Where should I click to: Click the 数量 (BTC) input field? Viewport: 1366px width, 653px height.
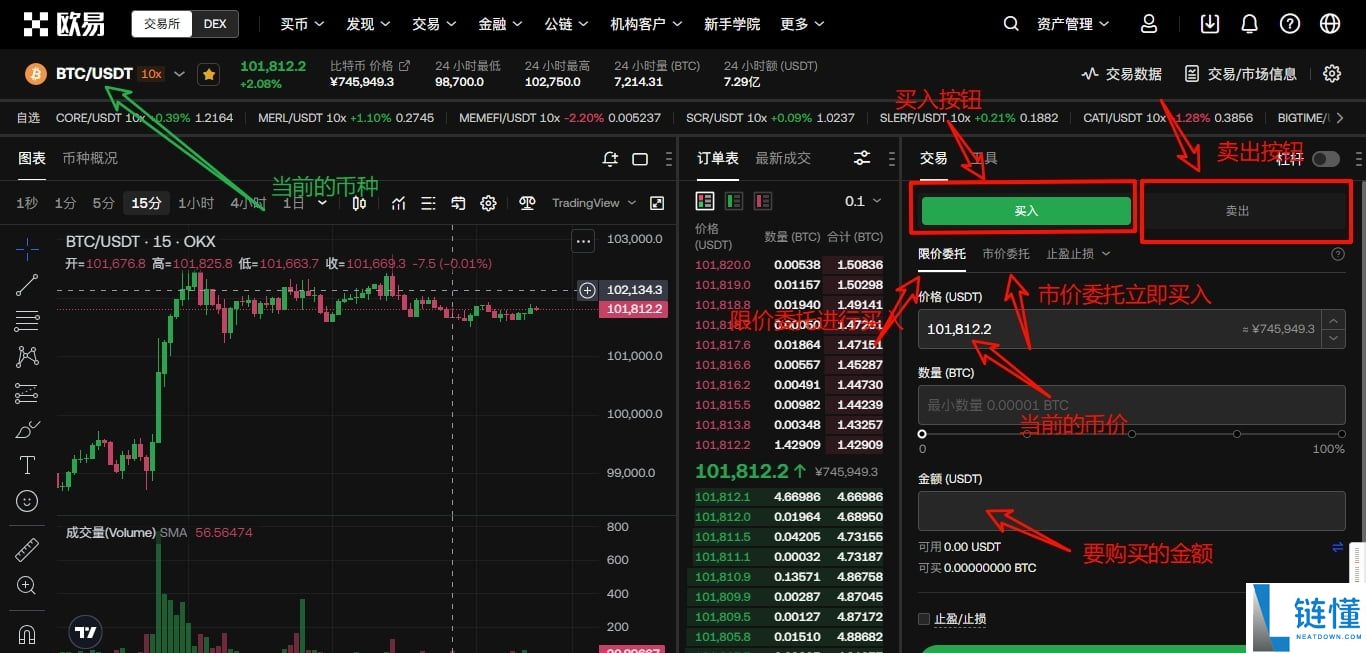pyautogui.click(x=1132, y=405)
